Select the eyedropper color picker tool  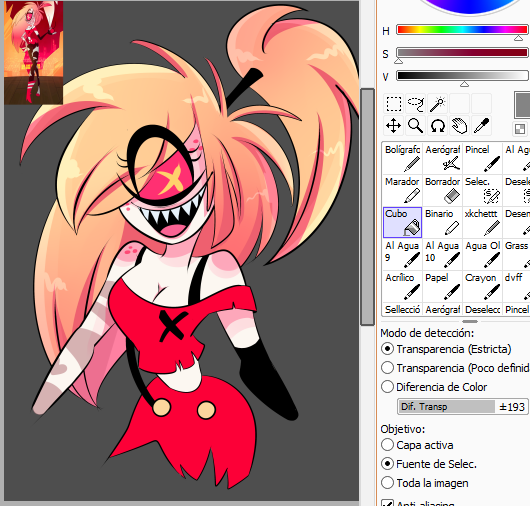[x=481, y=126]
